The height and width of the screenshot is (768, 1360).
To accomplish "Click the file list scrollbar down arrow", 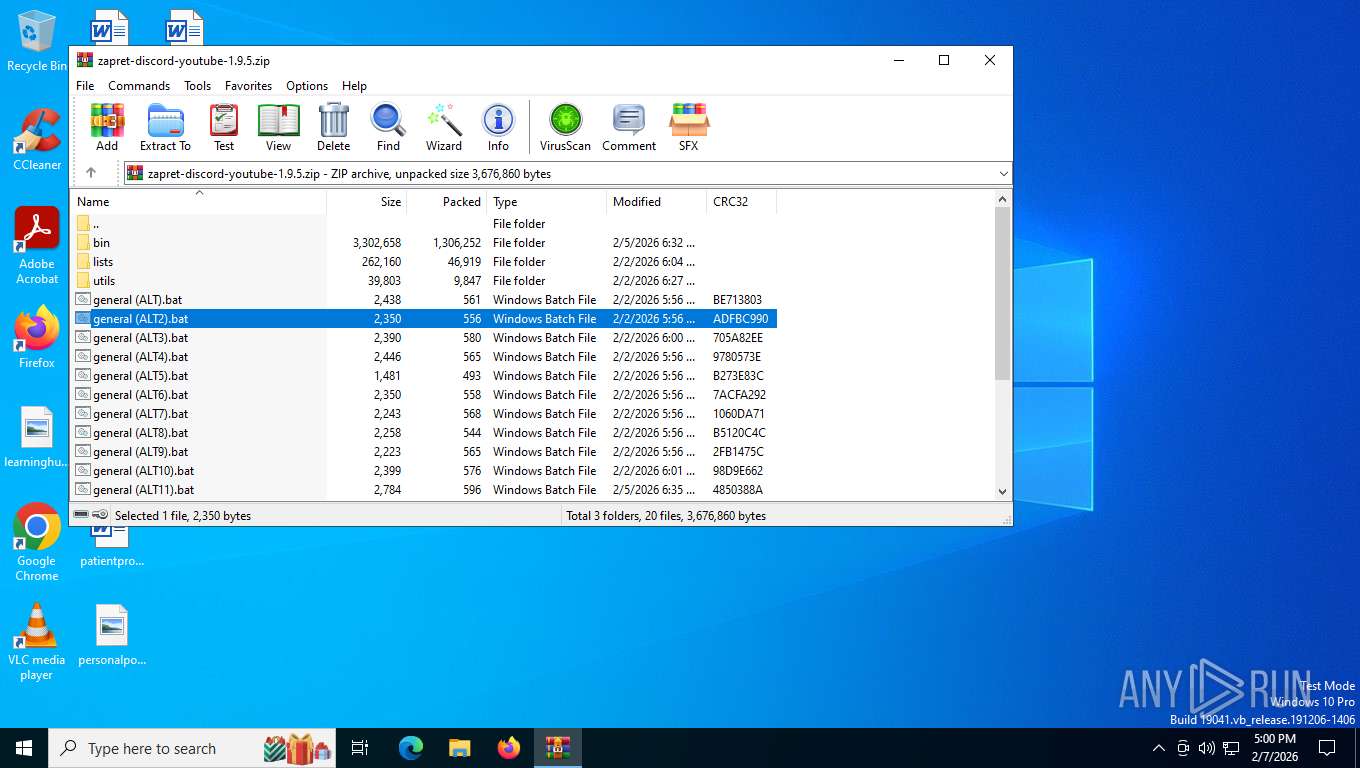I will (x=1003, y=491).
